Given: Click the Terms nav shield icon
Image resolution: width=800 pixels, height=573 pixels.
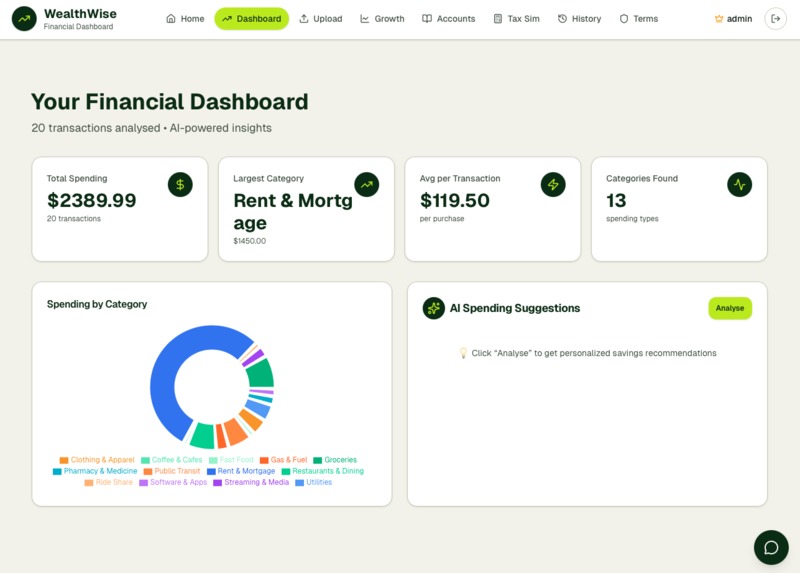Looking at the screenshot, I should 623,19.
